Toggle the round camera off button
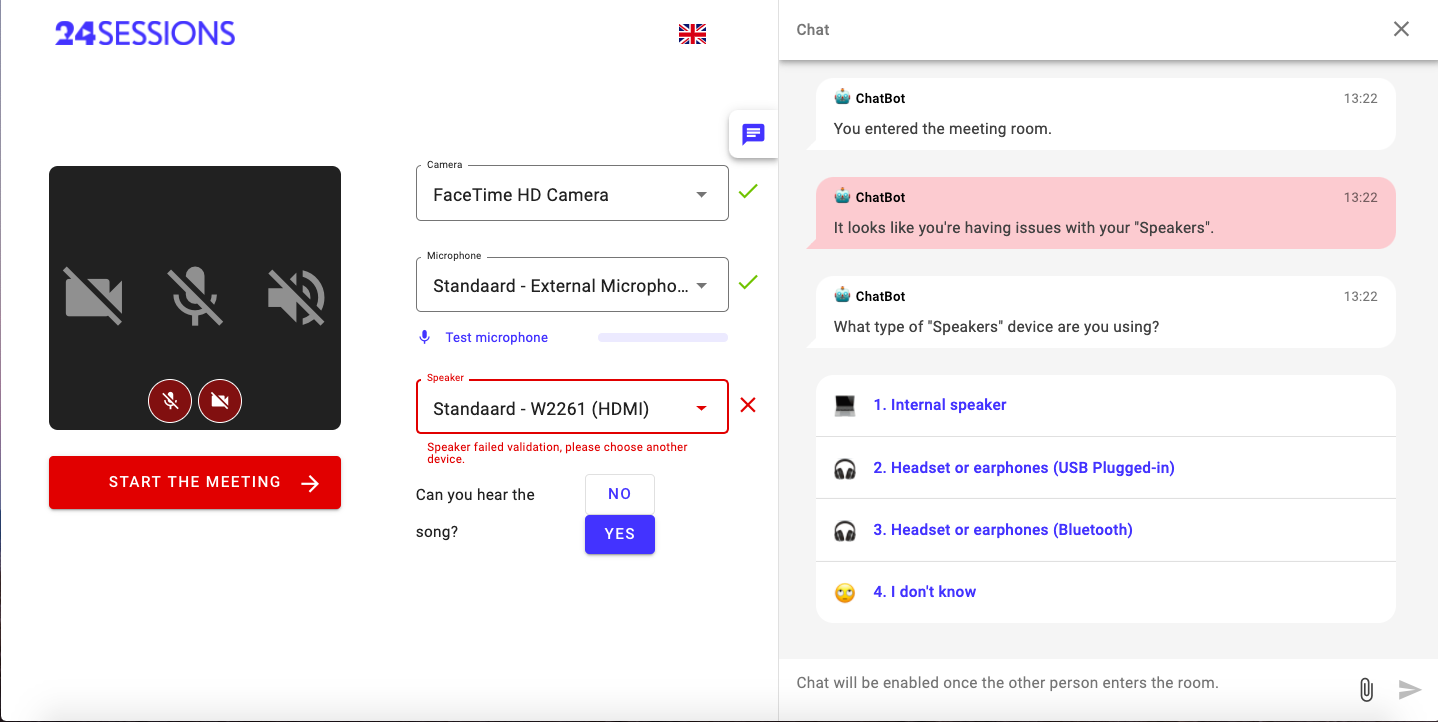 tap(220, 401)
